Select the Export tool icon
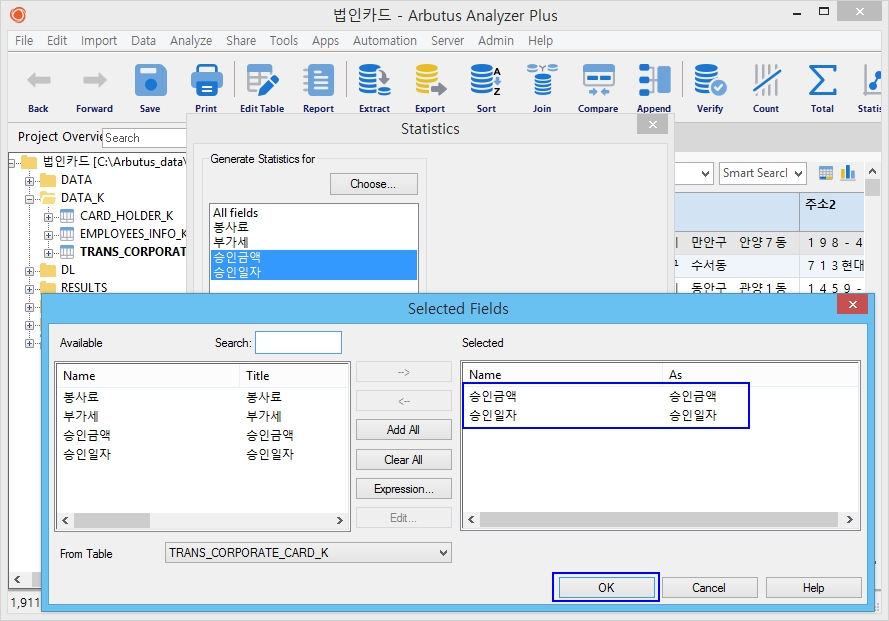Screen dimensions: 889x621 pyautogui.click(x=430, y=80)
